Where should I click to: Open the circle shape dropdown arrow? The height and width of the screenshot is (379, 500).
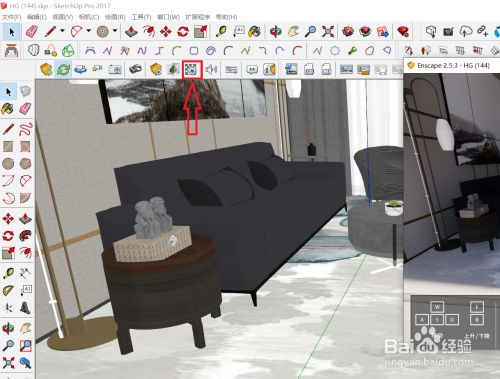pyautogui.click(x=115, y=31)
